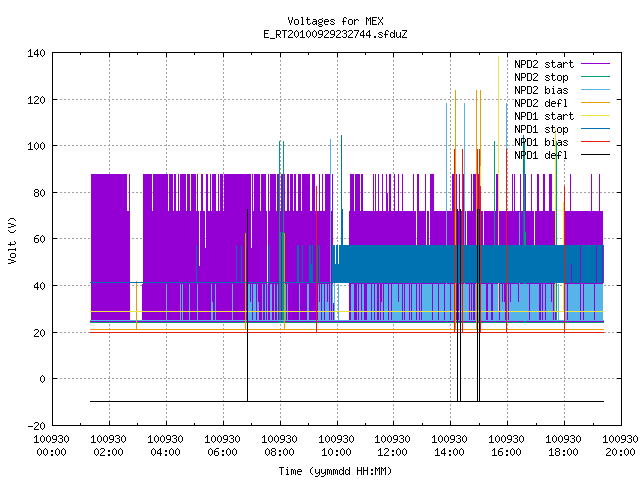
Task: Click the light blue NPD2 bias legend line
Action: point(596,90)
